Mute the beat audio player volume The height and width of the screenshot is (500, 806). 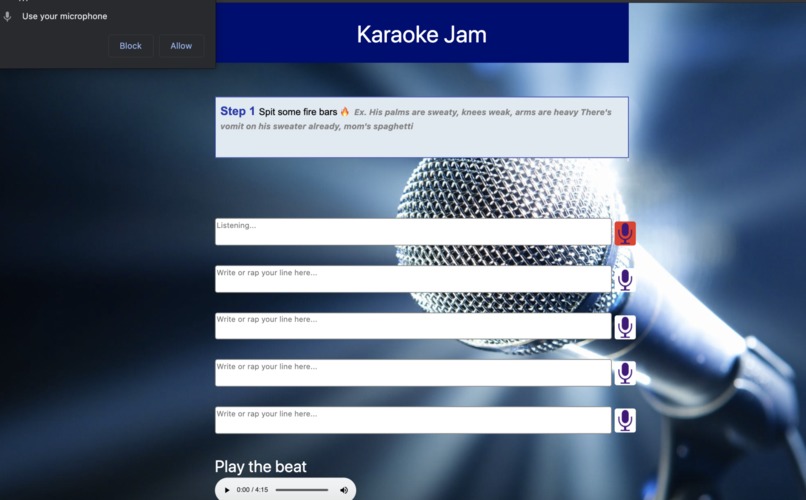pos(344,490)
